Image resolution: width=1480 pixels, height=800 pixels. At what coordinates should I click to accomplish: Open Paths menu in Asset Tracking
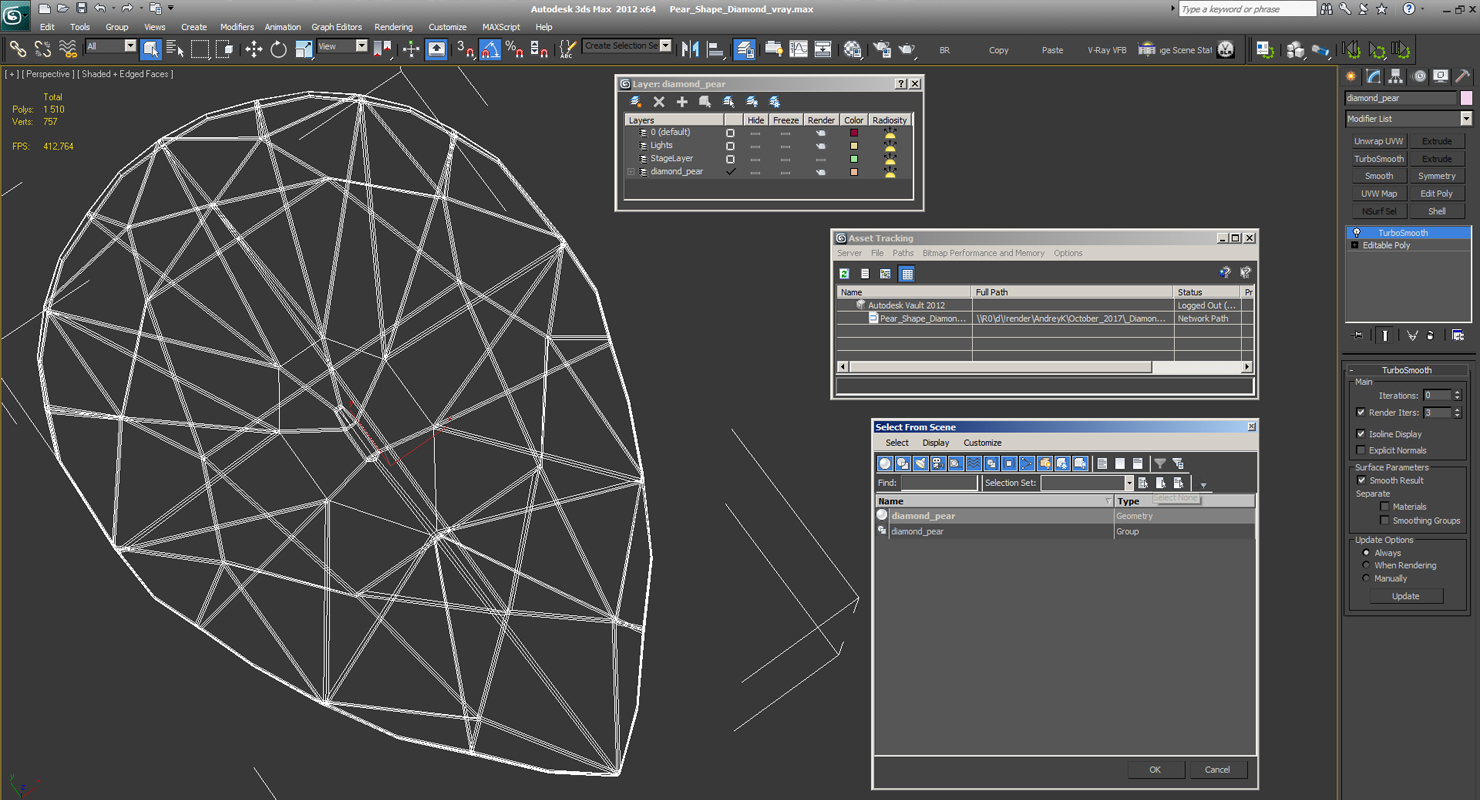click(x=903, y=253)
